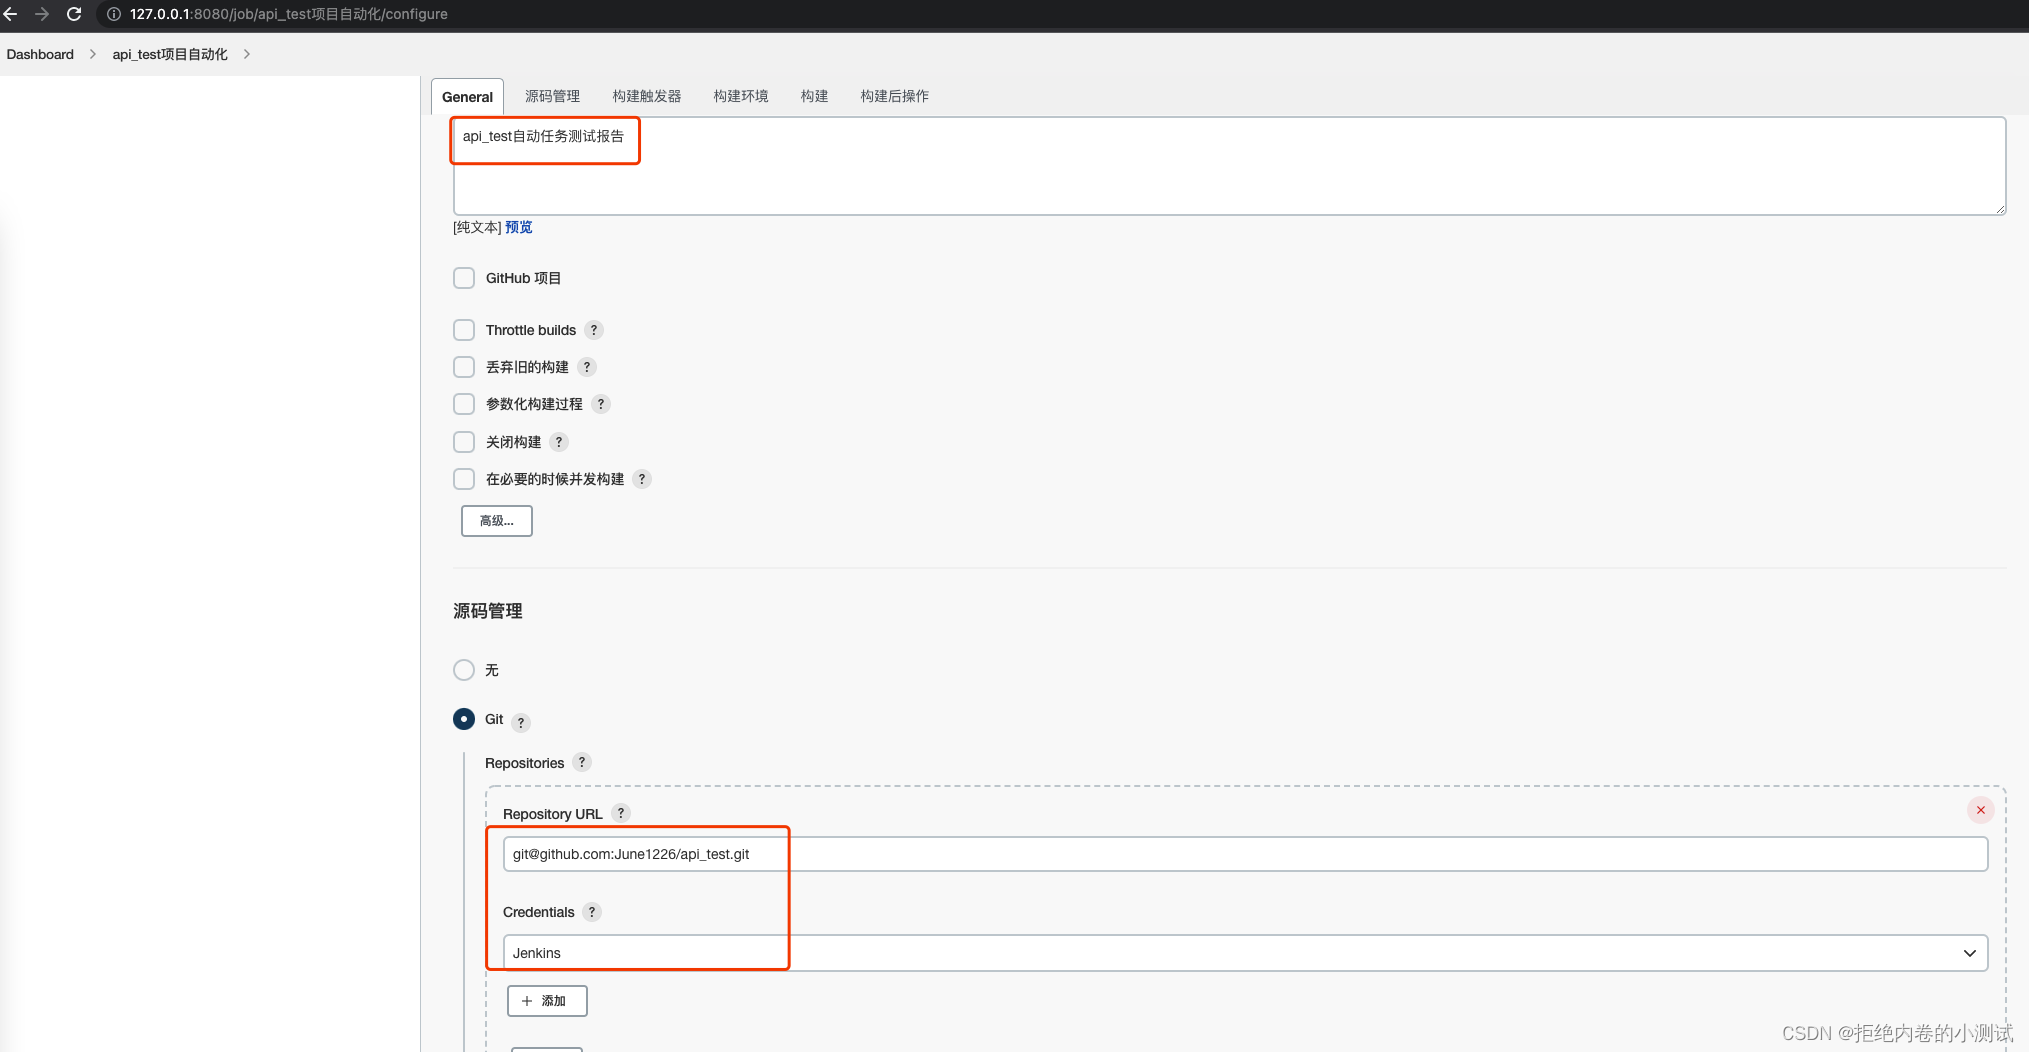Click the 添加 credentials button
Viewport: 2029px width, 1052px height.
(x=547, y=1001)
